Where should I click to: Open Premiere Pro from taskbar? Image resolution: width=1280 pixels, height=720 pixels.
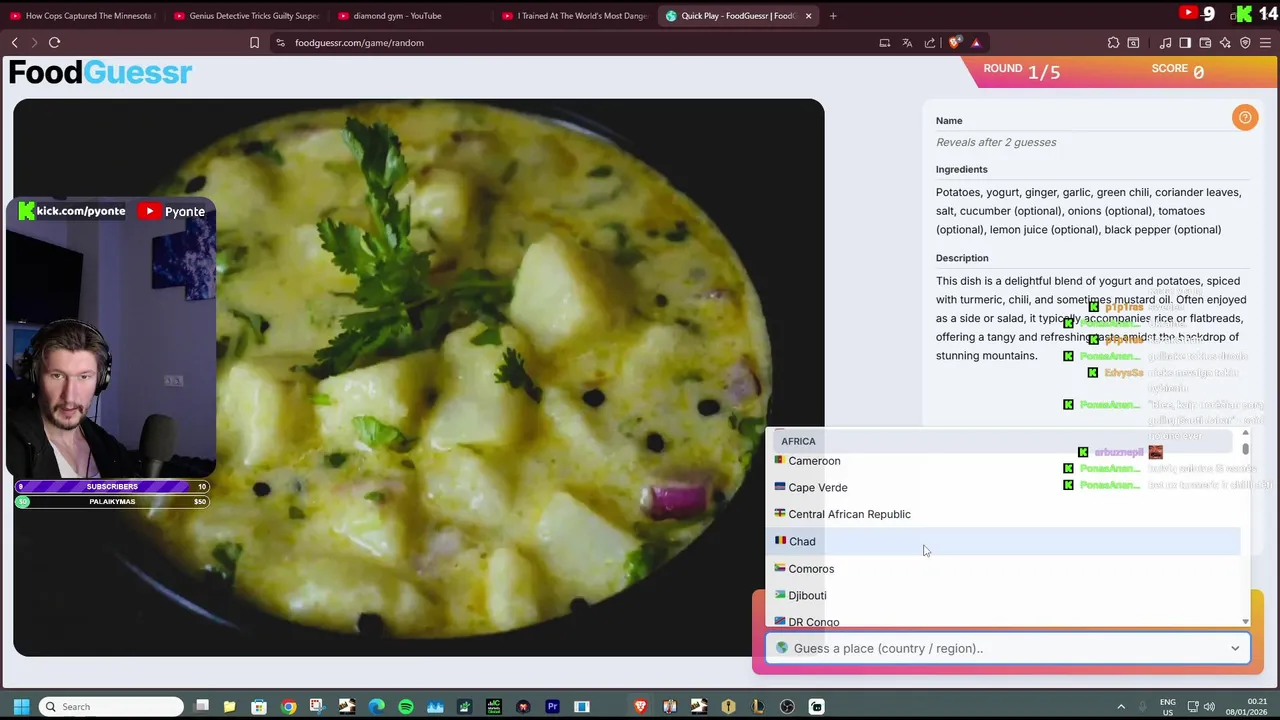pyautogui.click(x=552, y=707)
